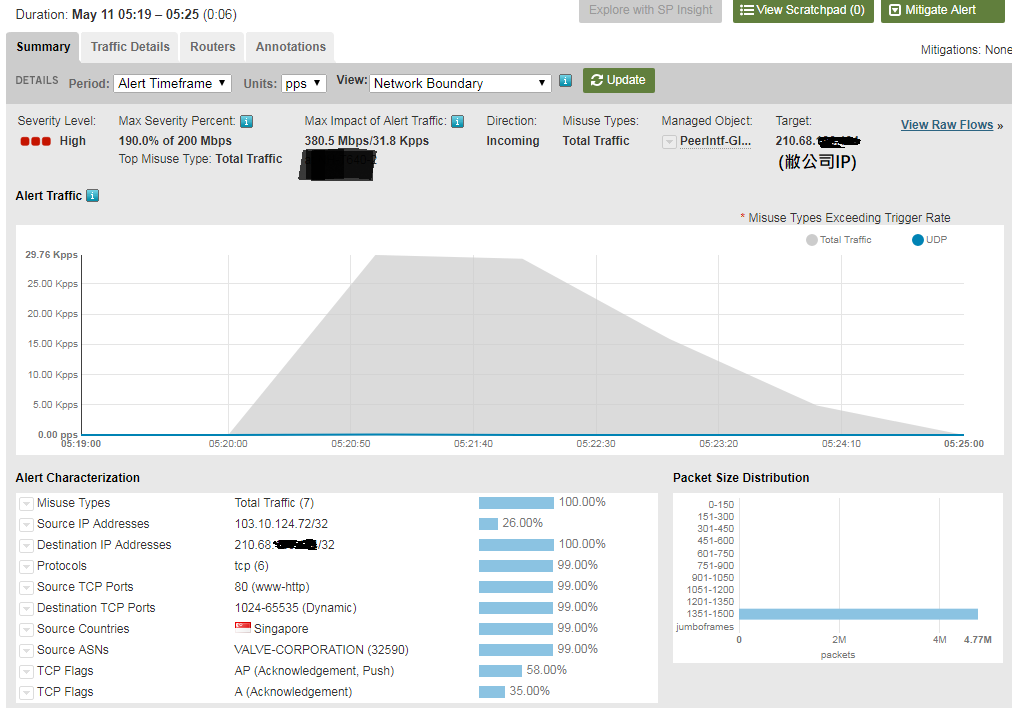Open the Period dropdown set to Alert Timeframe

[x=172, y=83]
